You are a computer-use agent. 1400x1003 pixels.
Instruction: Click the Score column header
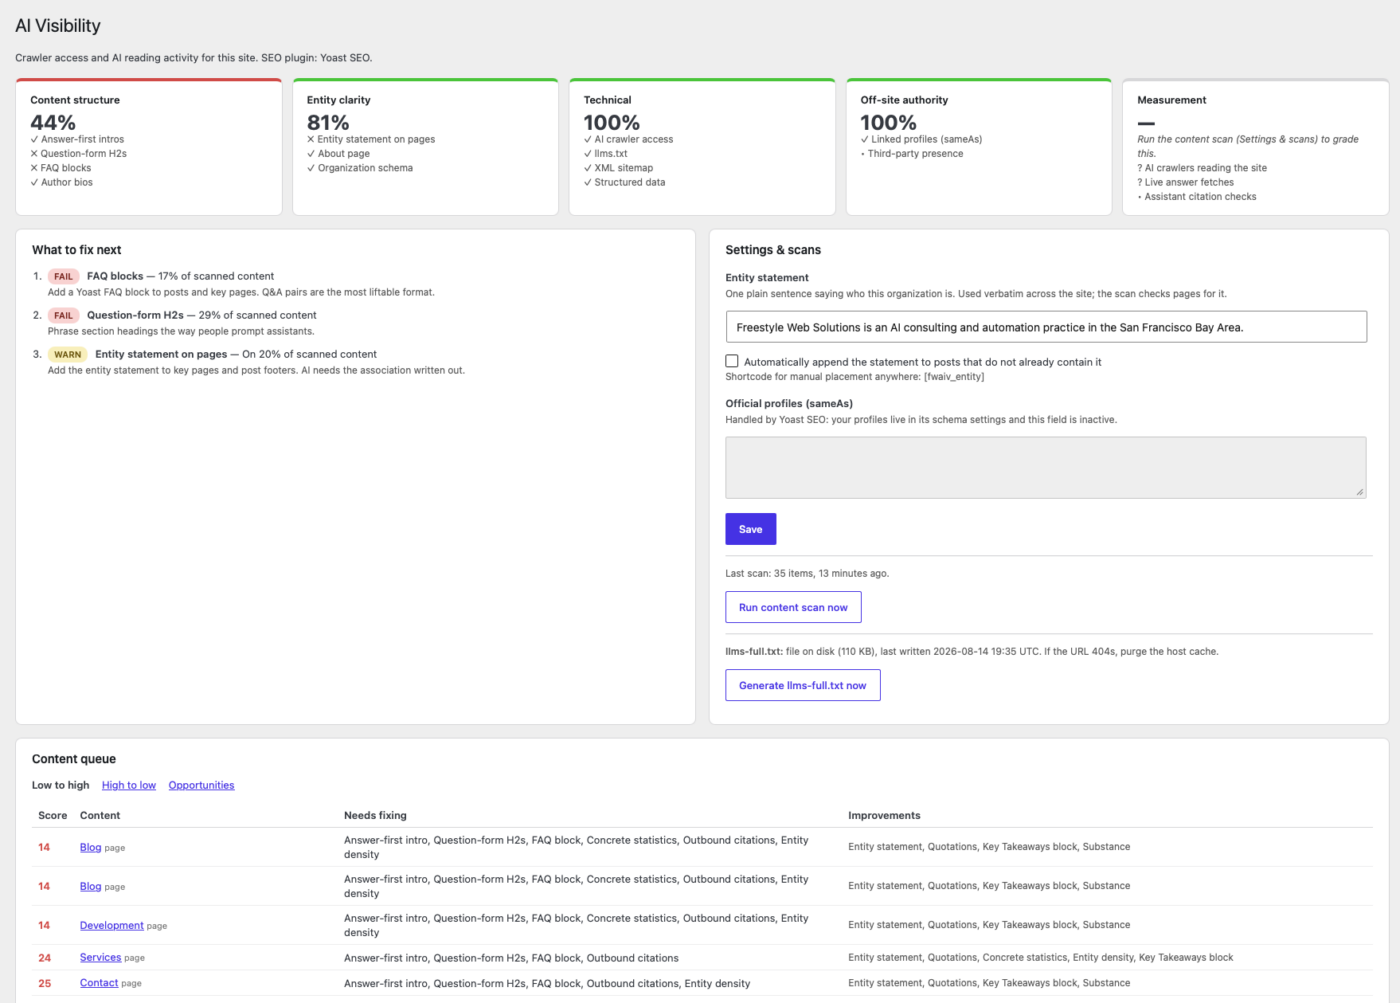point(53,815)
